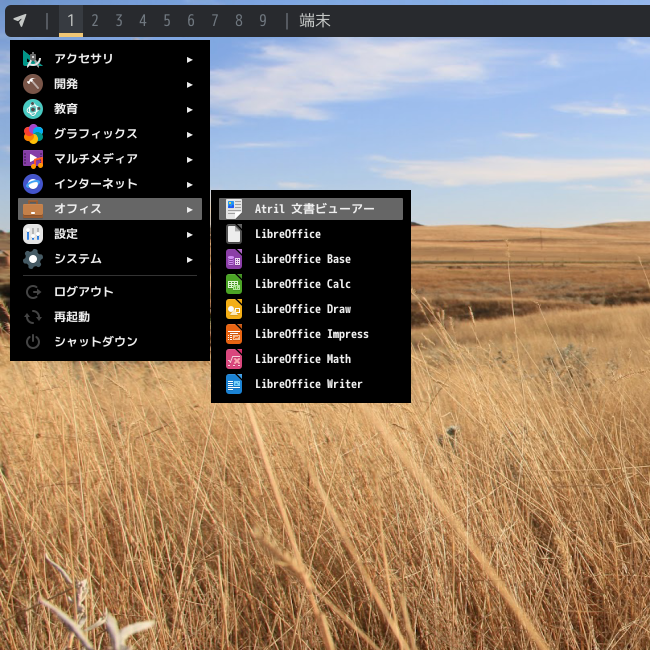Click the paper plane launcher icon

(20, 20)
